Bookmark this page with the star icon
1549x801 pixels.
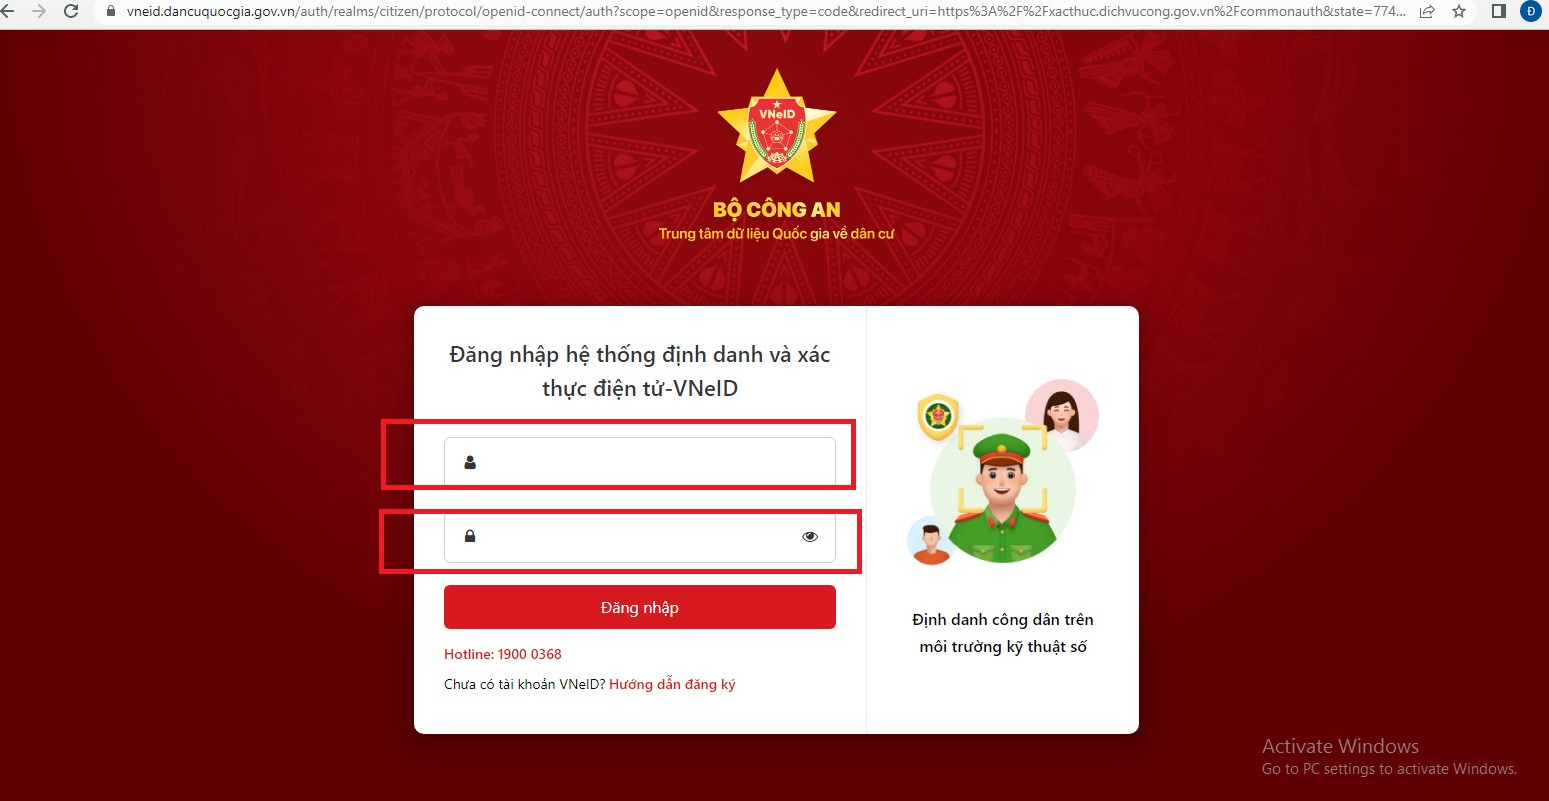point(1459,12)
